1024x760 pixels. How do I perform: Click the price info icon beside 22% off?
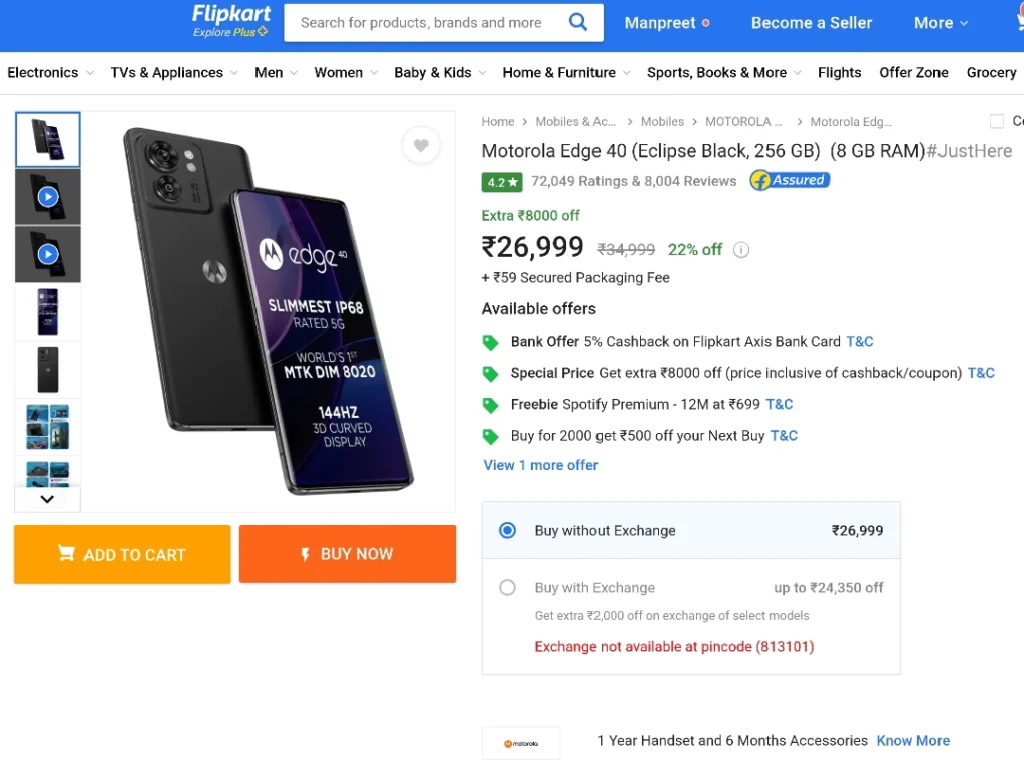point(741,249)
